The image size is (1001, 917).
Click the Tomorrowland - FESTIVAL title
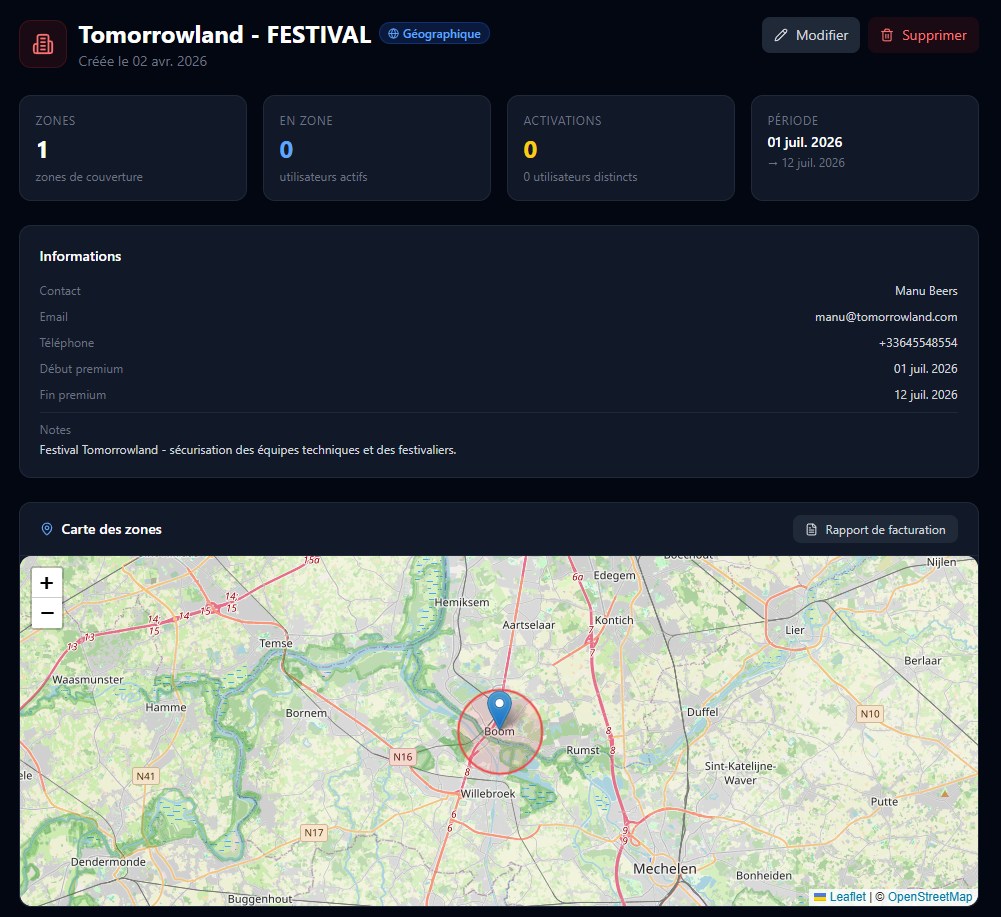tap(225, 35)
